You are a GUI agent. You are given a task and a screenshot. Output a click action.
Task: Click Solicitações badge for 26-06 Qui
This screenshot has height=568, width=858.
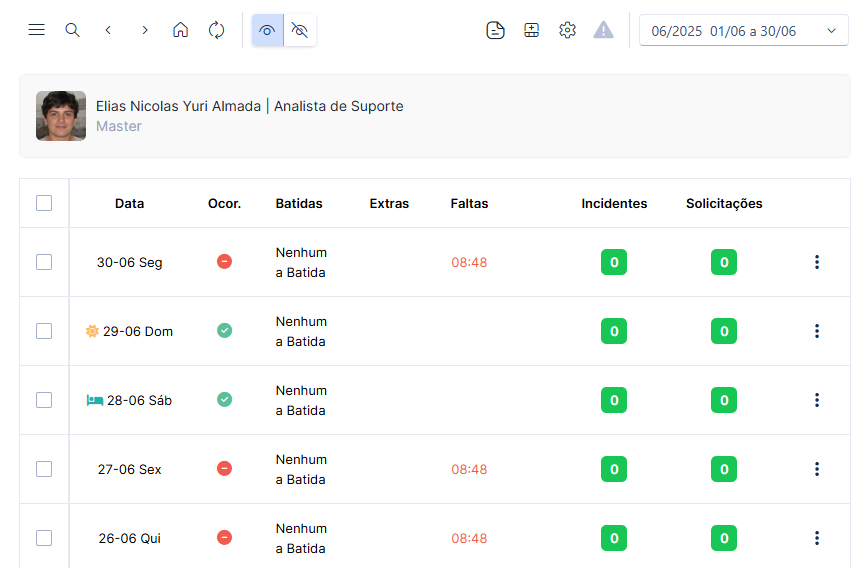click(x=724, y=538)
